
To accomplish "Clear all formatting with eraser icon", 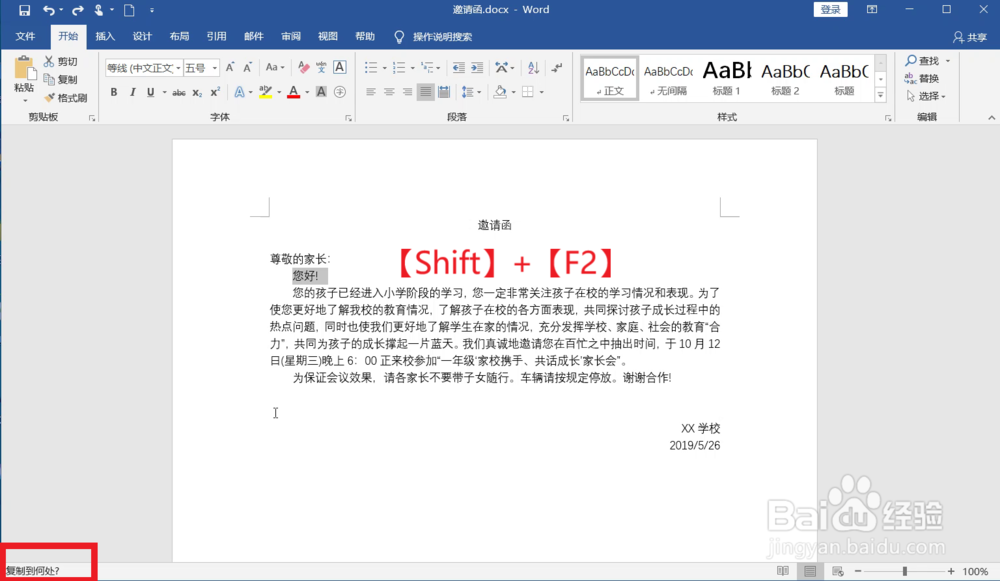I will pyautogui.click(x=303, y=65).
